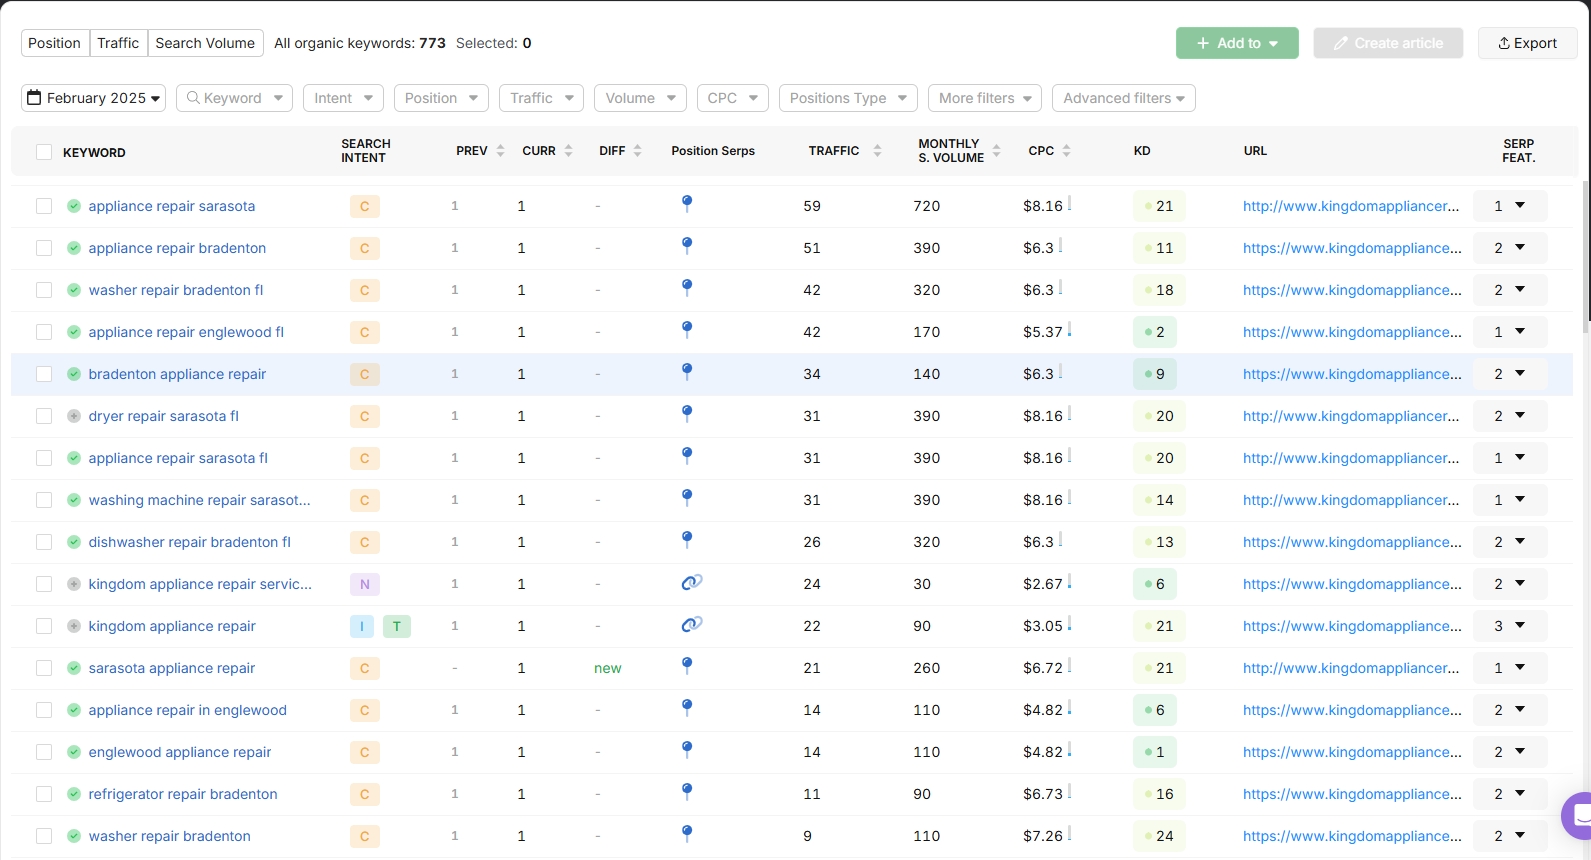The image size is (1591, 860).
Task: Select the washer repair bradenton fl row checkbox
Action: (44, 290)
